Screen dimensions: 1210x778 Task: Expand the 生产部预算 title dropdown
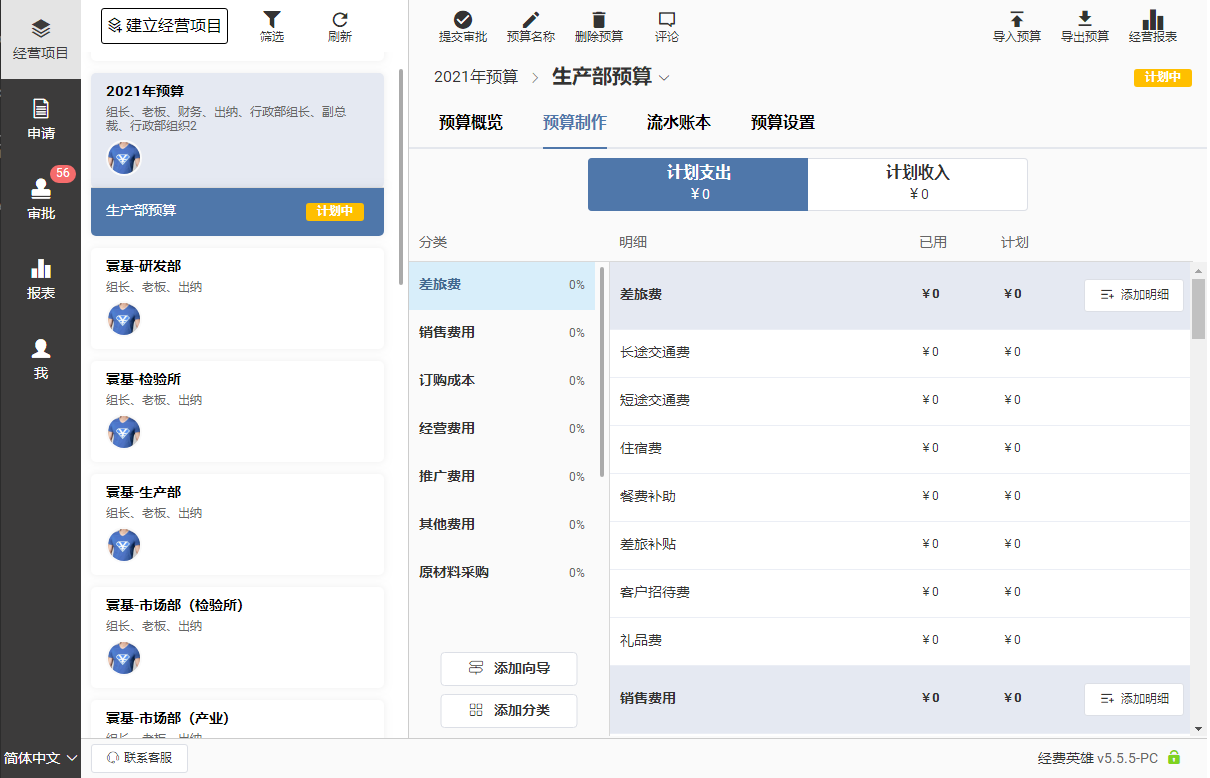pos(665,77)
